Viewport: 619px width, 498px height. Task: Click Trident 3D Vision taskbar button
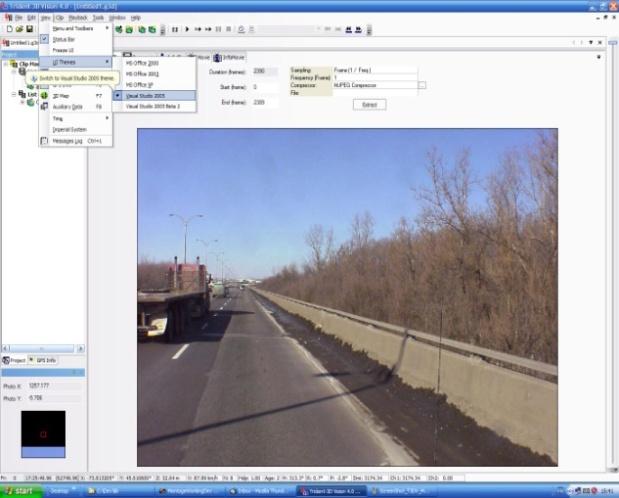pos(332,491)
